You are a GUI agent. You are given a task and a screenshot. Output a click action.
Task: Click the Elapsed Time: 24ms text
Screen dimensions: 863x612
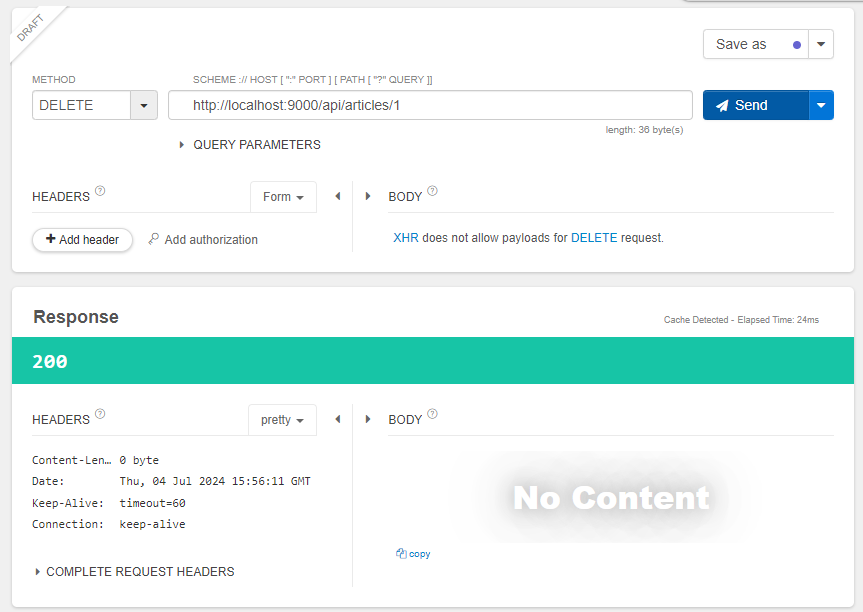coord(778,320)
